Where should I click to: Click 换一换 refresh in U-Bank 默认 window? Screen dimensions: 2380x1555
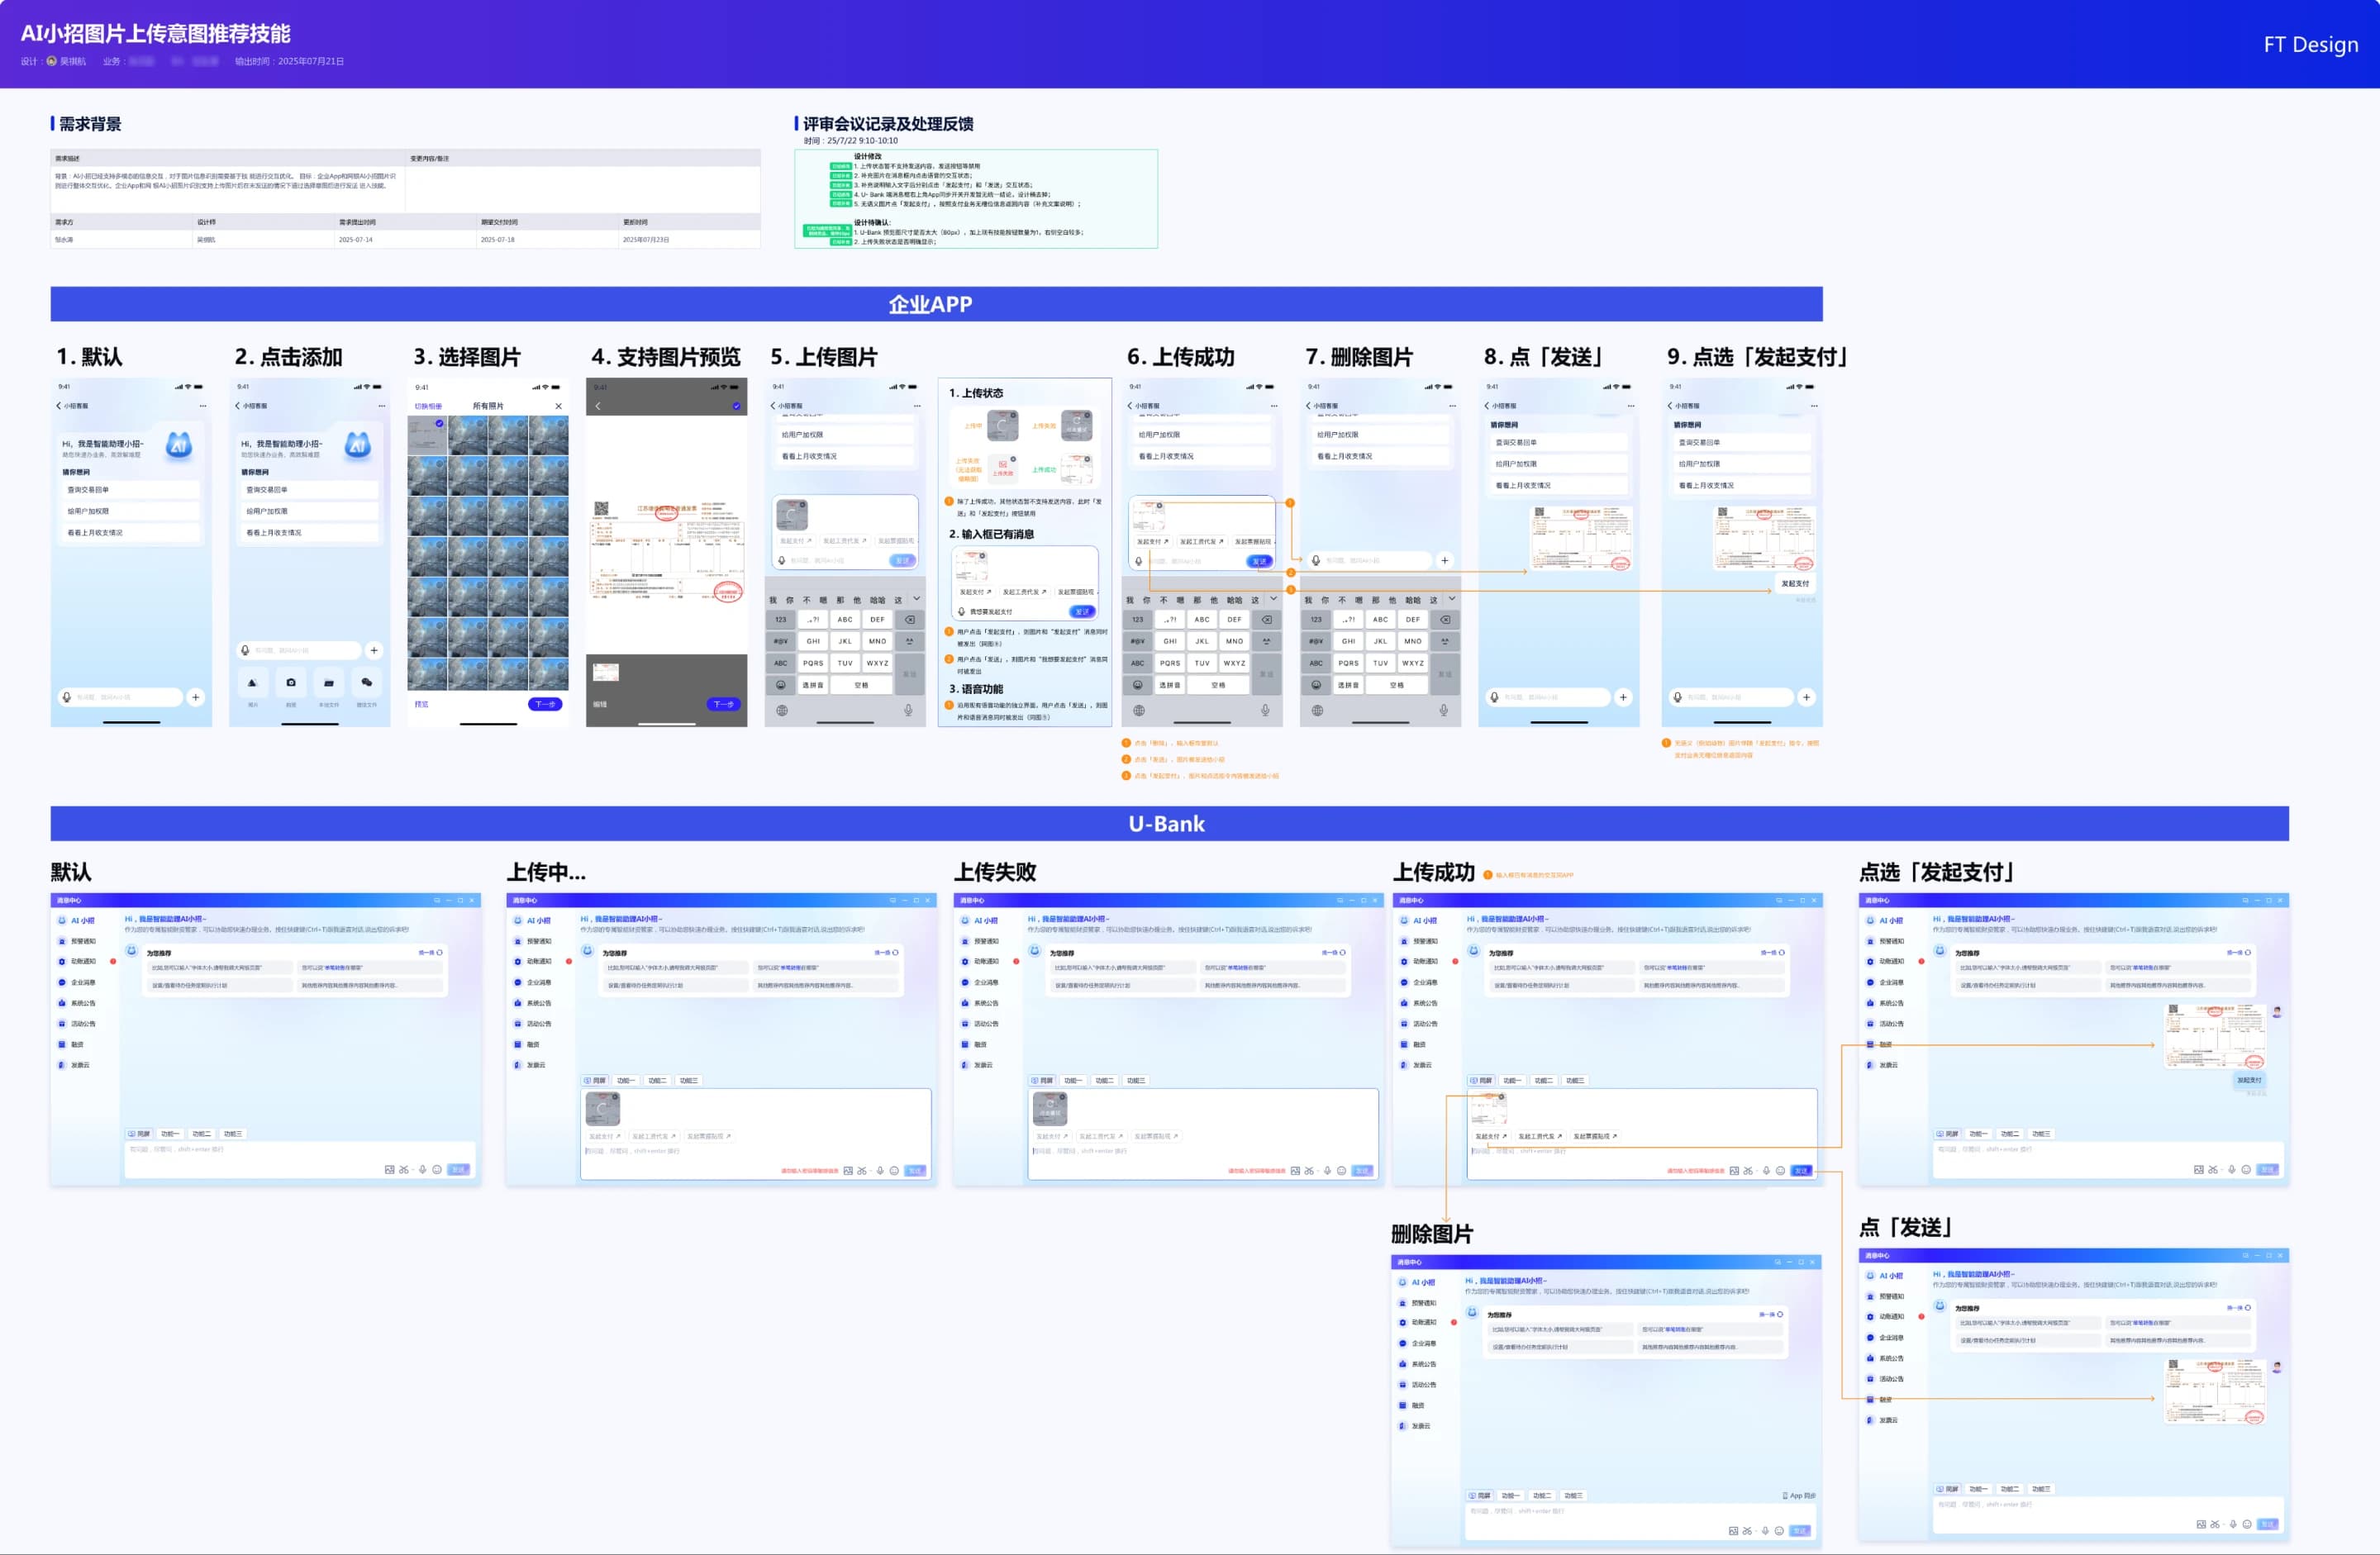click(430, 953)
